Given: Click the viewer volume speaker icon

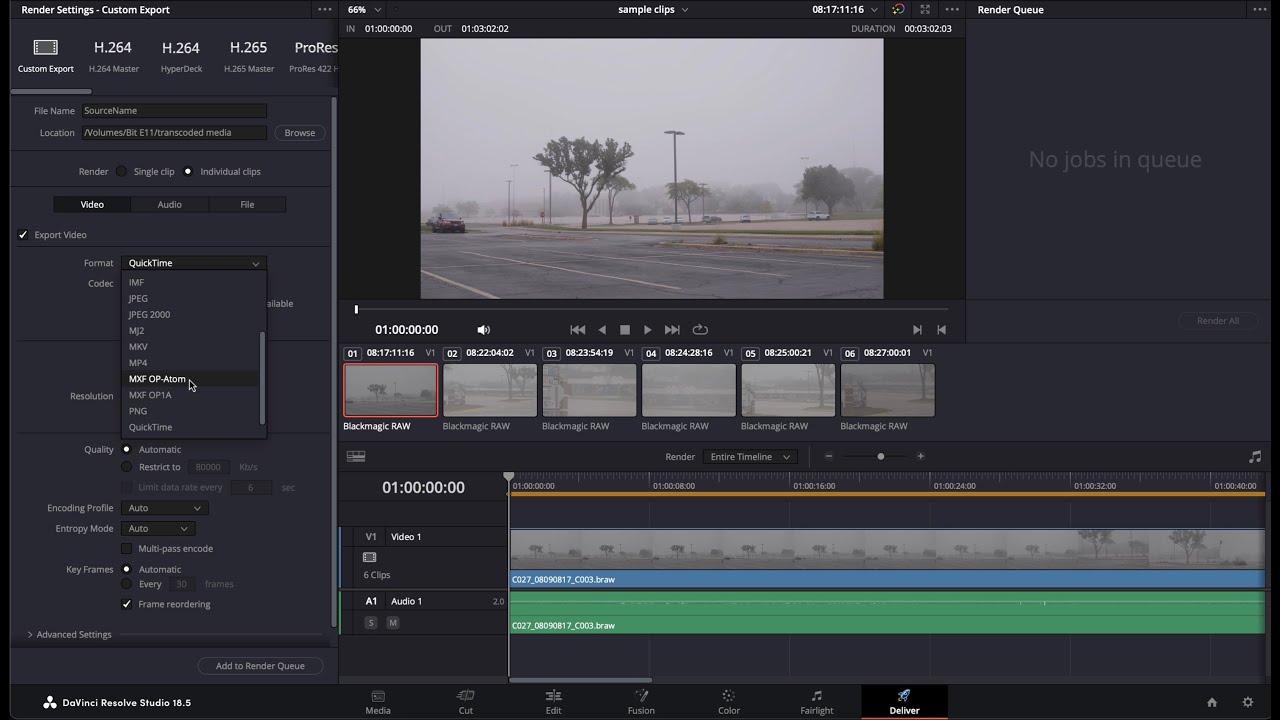Looking at the screenshot, I should click(x=484, y=330).
